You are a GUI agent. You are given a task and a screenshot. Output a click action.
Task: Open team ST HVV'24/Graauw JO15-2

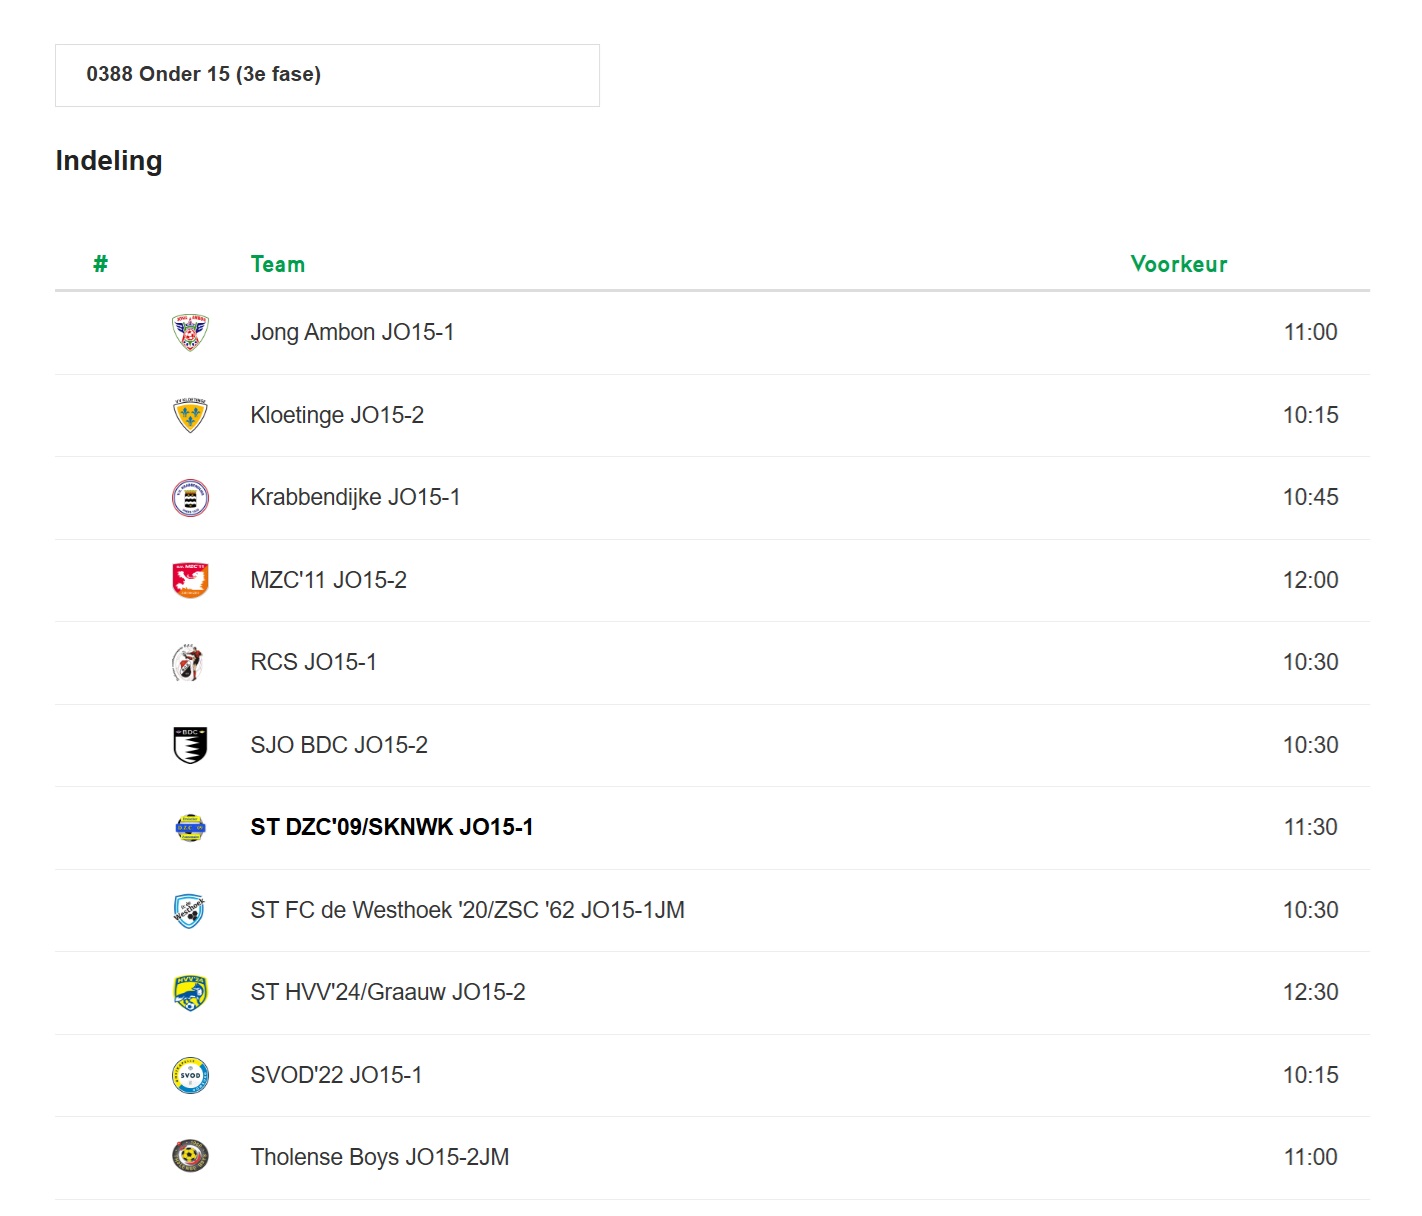[388, 992]
